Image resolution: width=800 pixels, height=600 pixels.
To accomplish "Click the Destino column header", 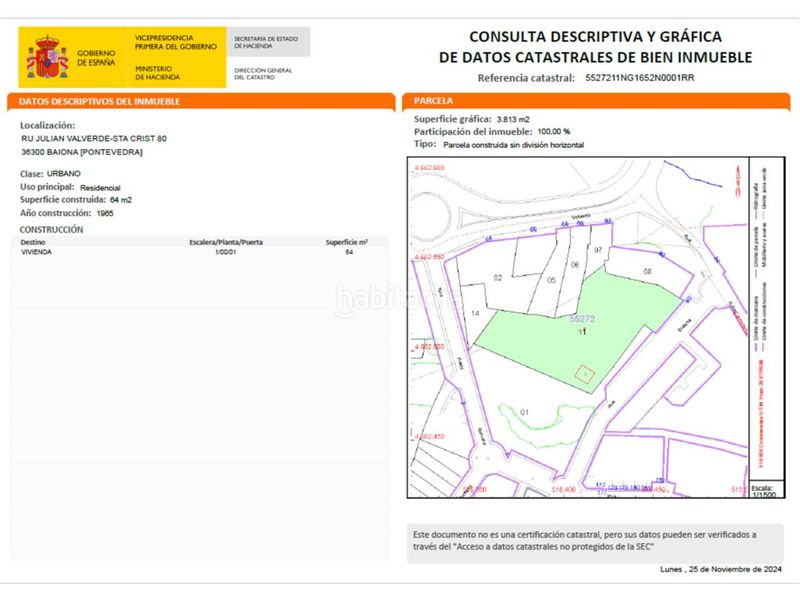I will 33,242.
